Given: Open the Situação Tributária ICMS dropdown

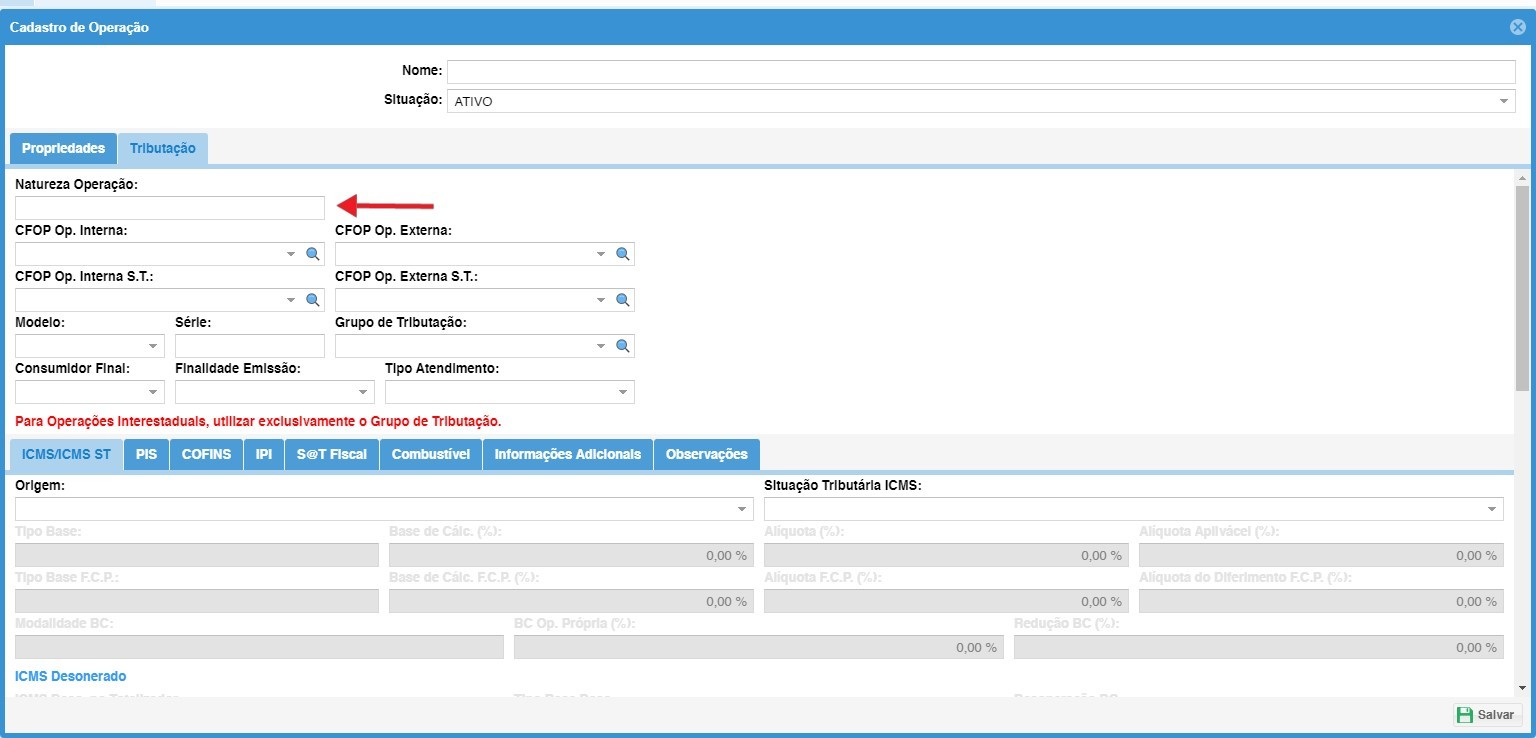Looking at the screenshot, I should tap(1491, 509).
